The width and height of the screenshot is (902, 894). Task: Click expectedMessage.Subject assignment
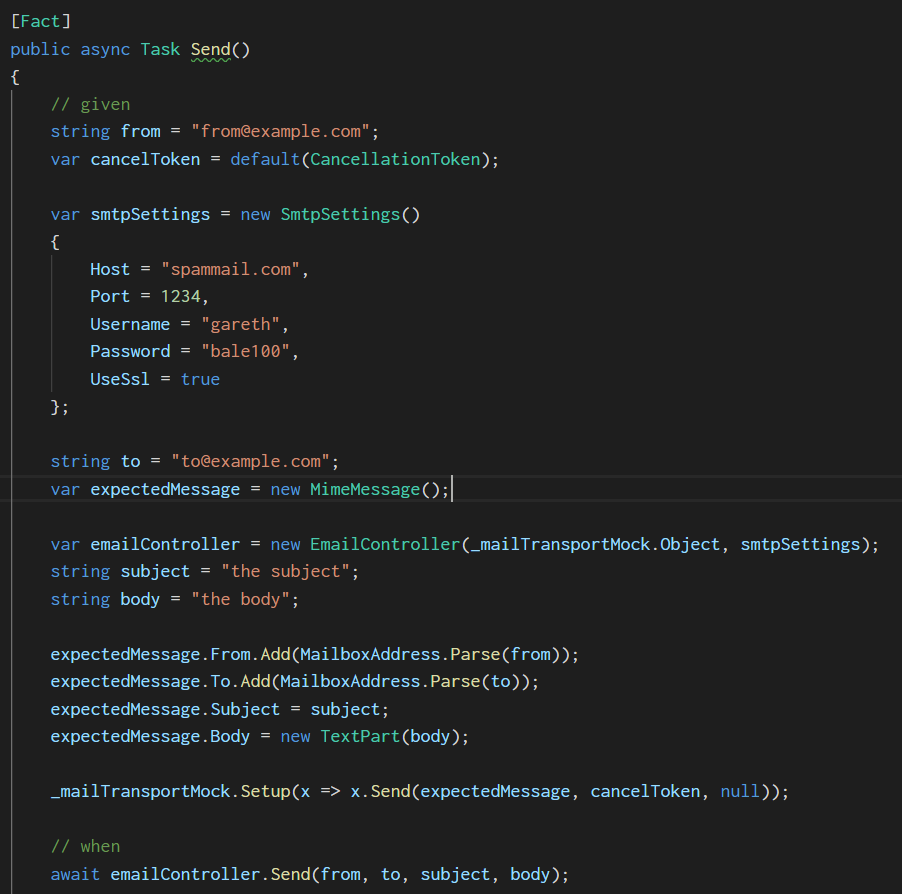[x=219, y=709]
